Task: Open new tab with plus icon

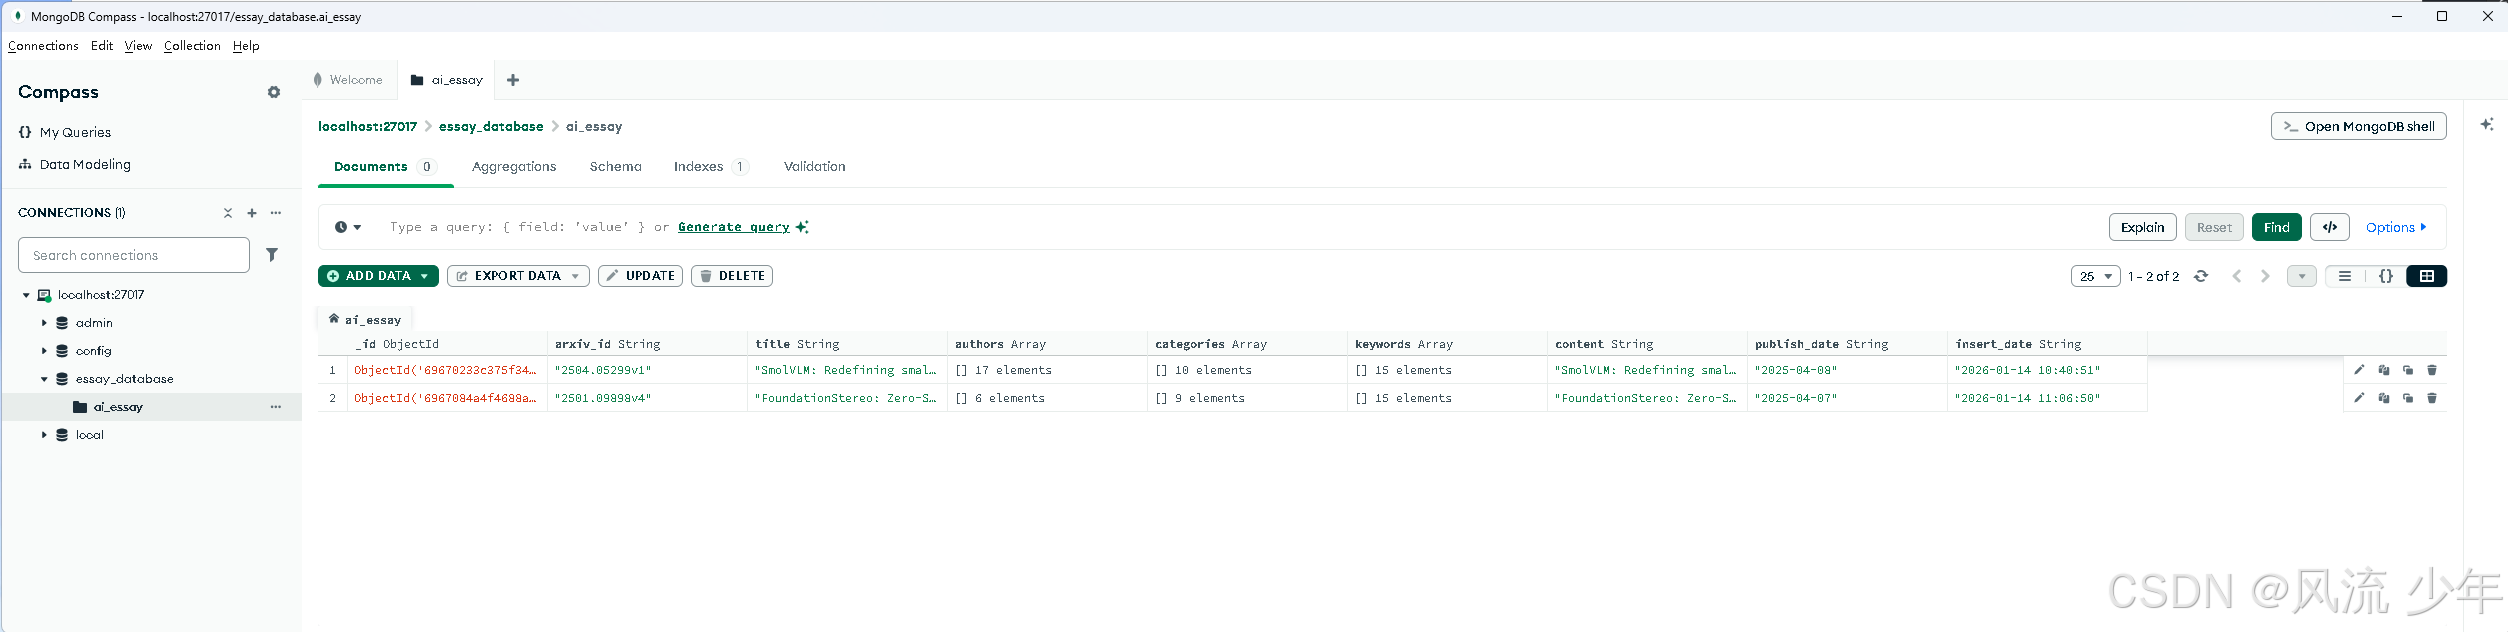Action: pos(513,80)
